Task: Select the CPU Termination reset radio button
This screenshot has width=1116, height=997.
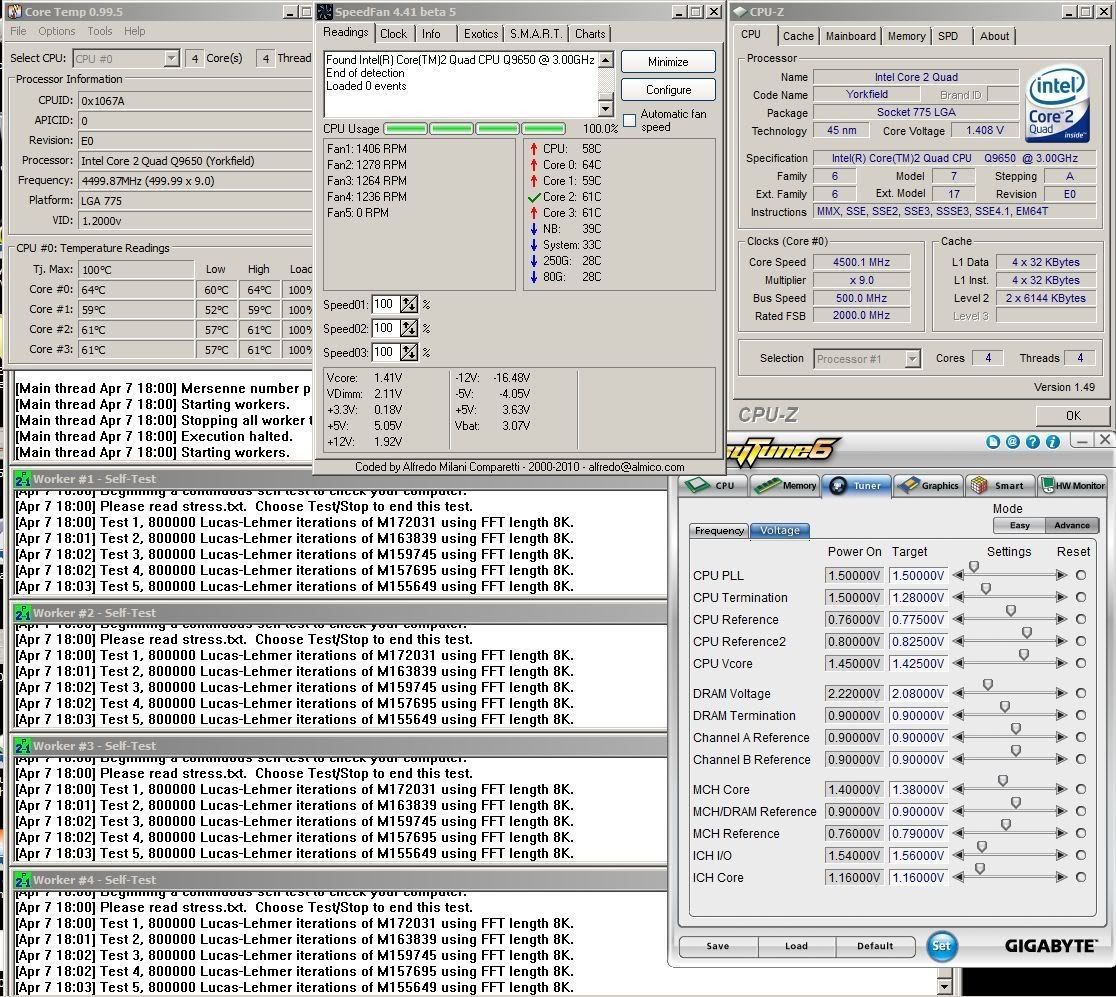Action: click(1081, 597)
